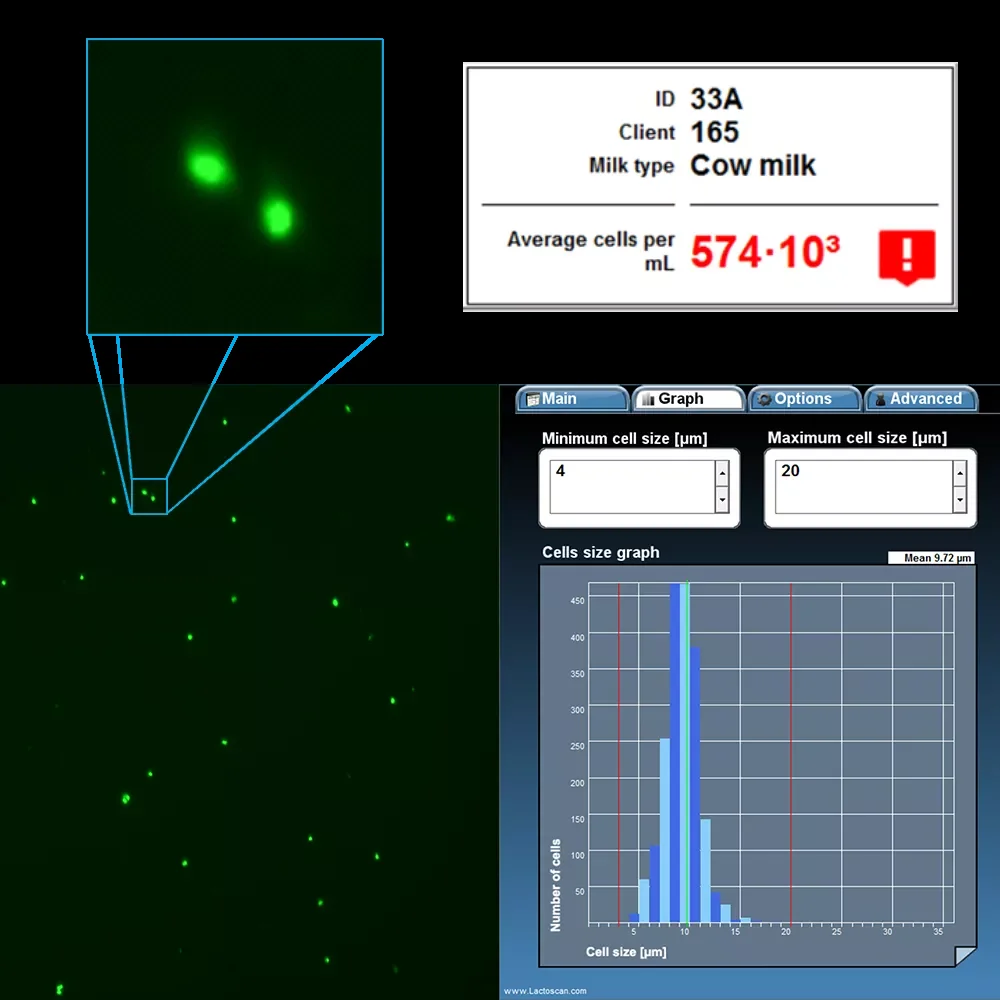The height and width of the screenshot is (1000, 1000).
Task: Click the maximum cell size input field
Action: click(x=864, y=487)
